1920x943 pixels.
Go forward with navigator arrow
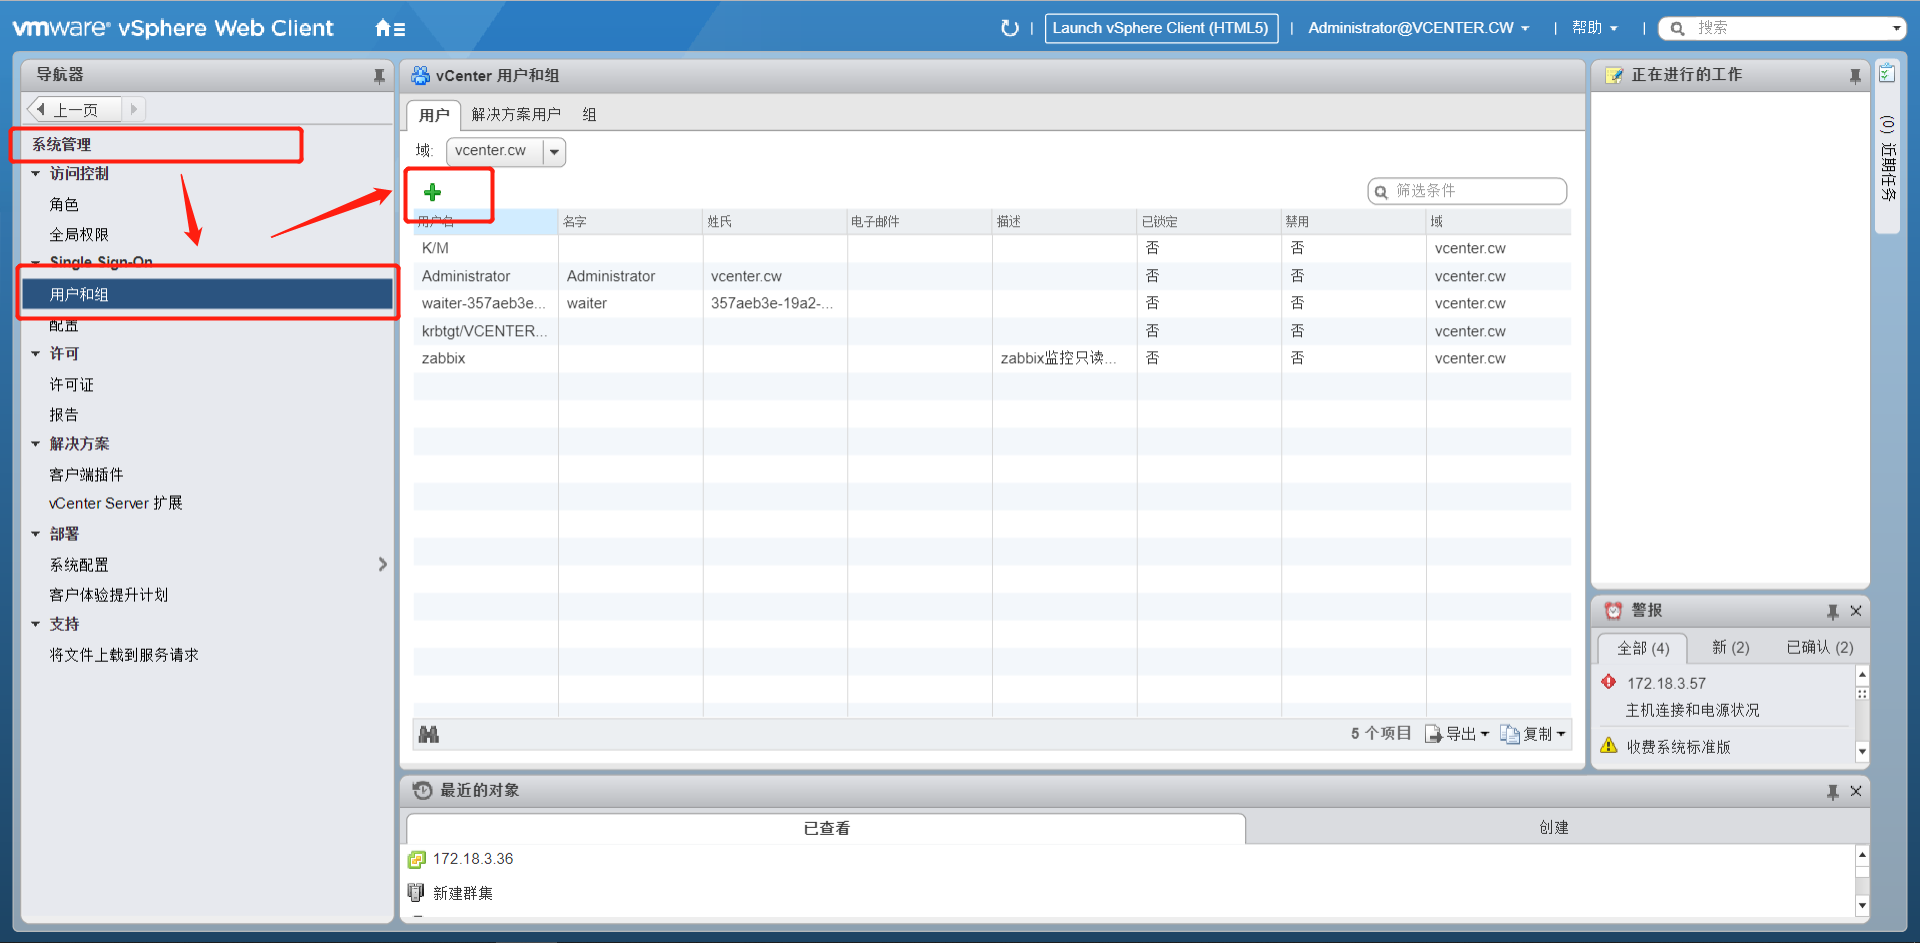tap(134, 109)
